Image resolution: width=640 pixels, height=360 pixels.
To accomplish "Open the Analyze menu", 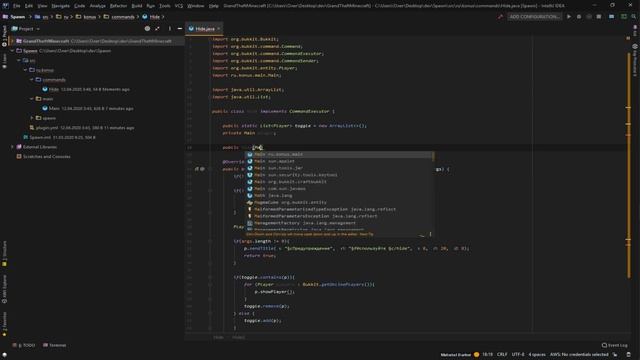I will coord(97,6).
